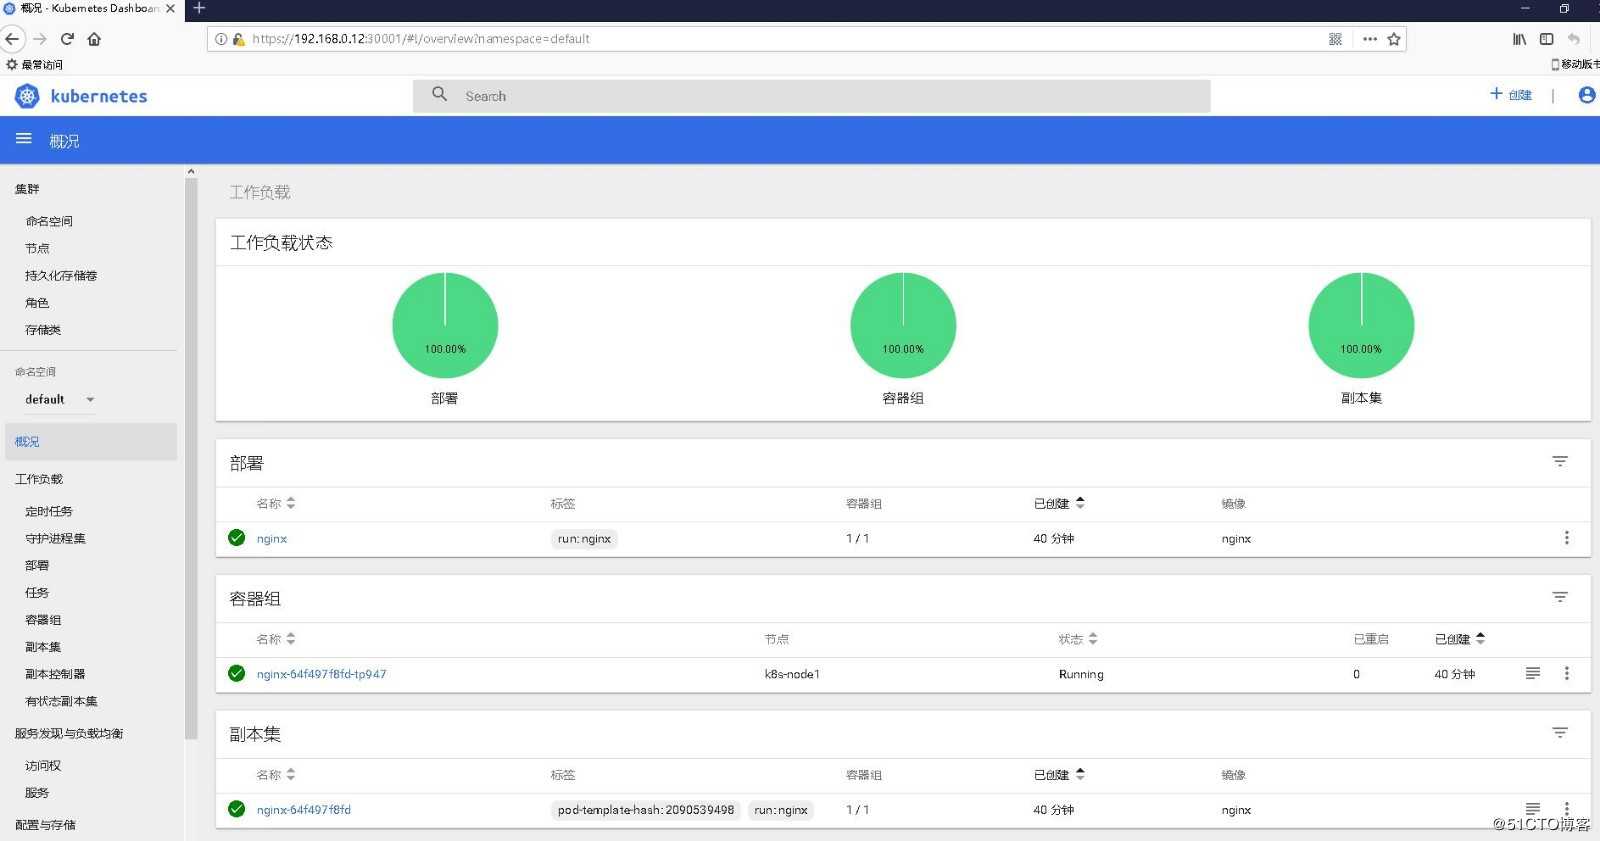Screen dimensions: 1600x841
Task: Filter the 容器组 table
Action: point(1560,597)
